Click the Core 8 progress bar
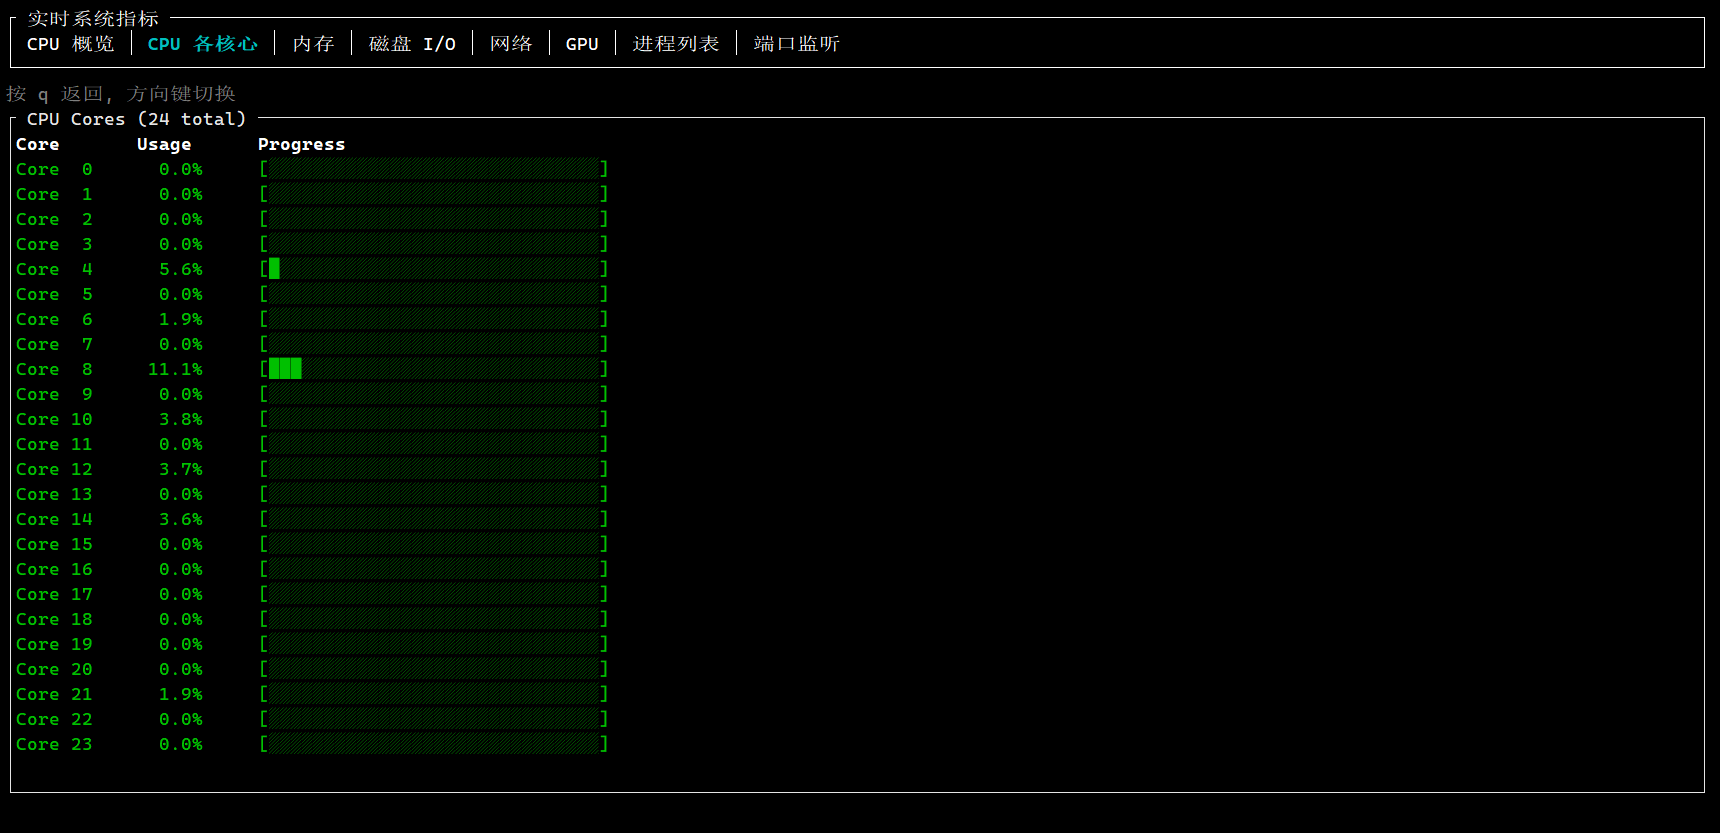1720x833 pixels. 434,369
